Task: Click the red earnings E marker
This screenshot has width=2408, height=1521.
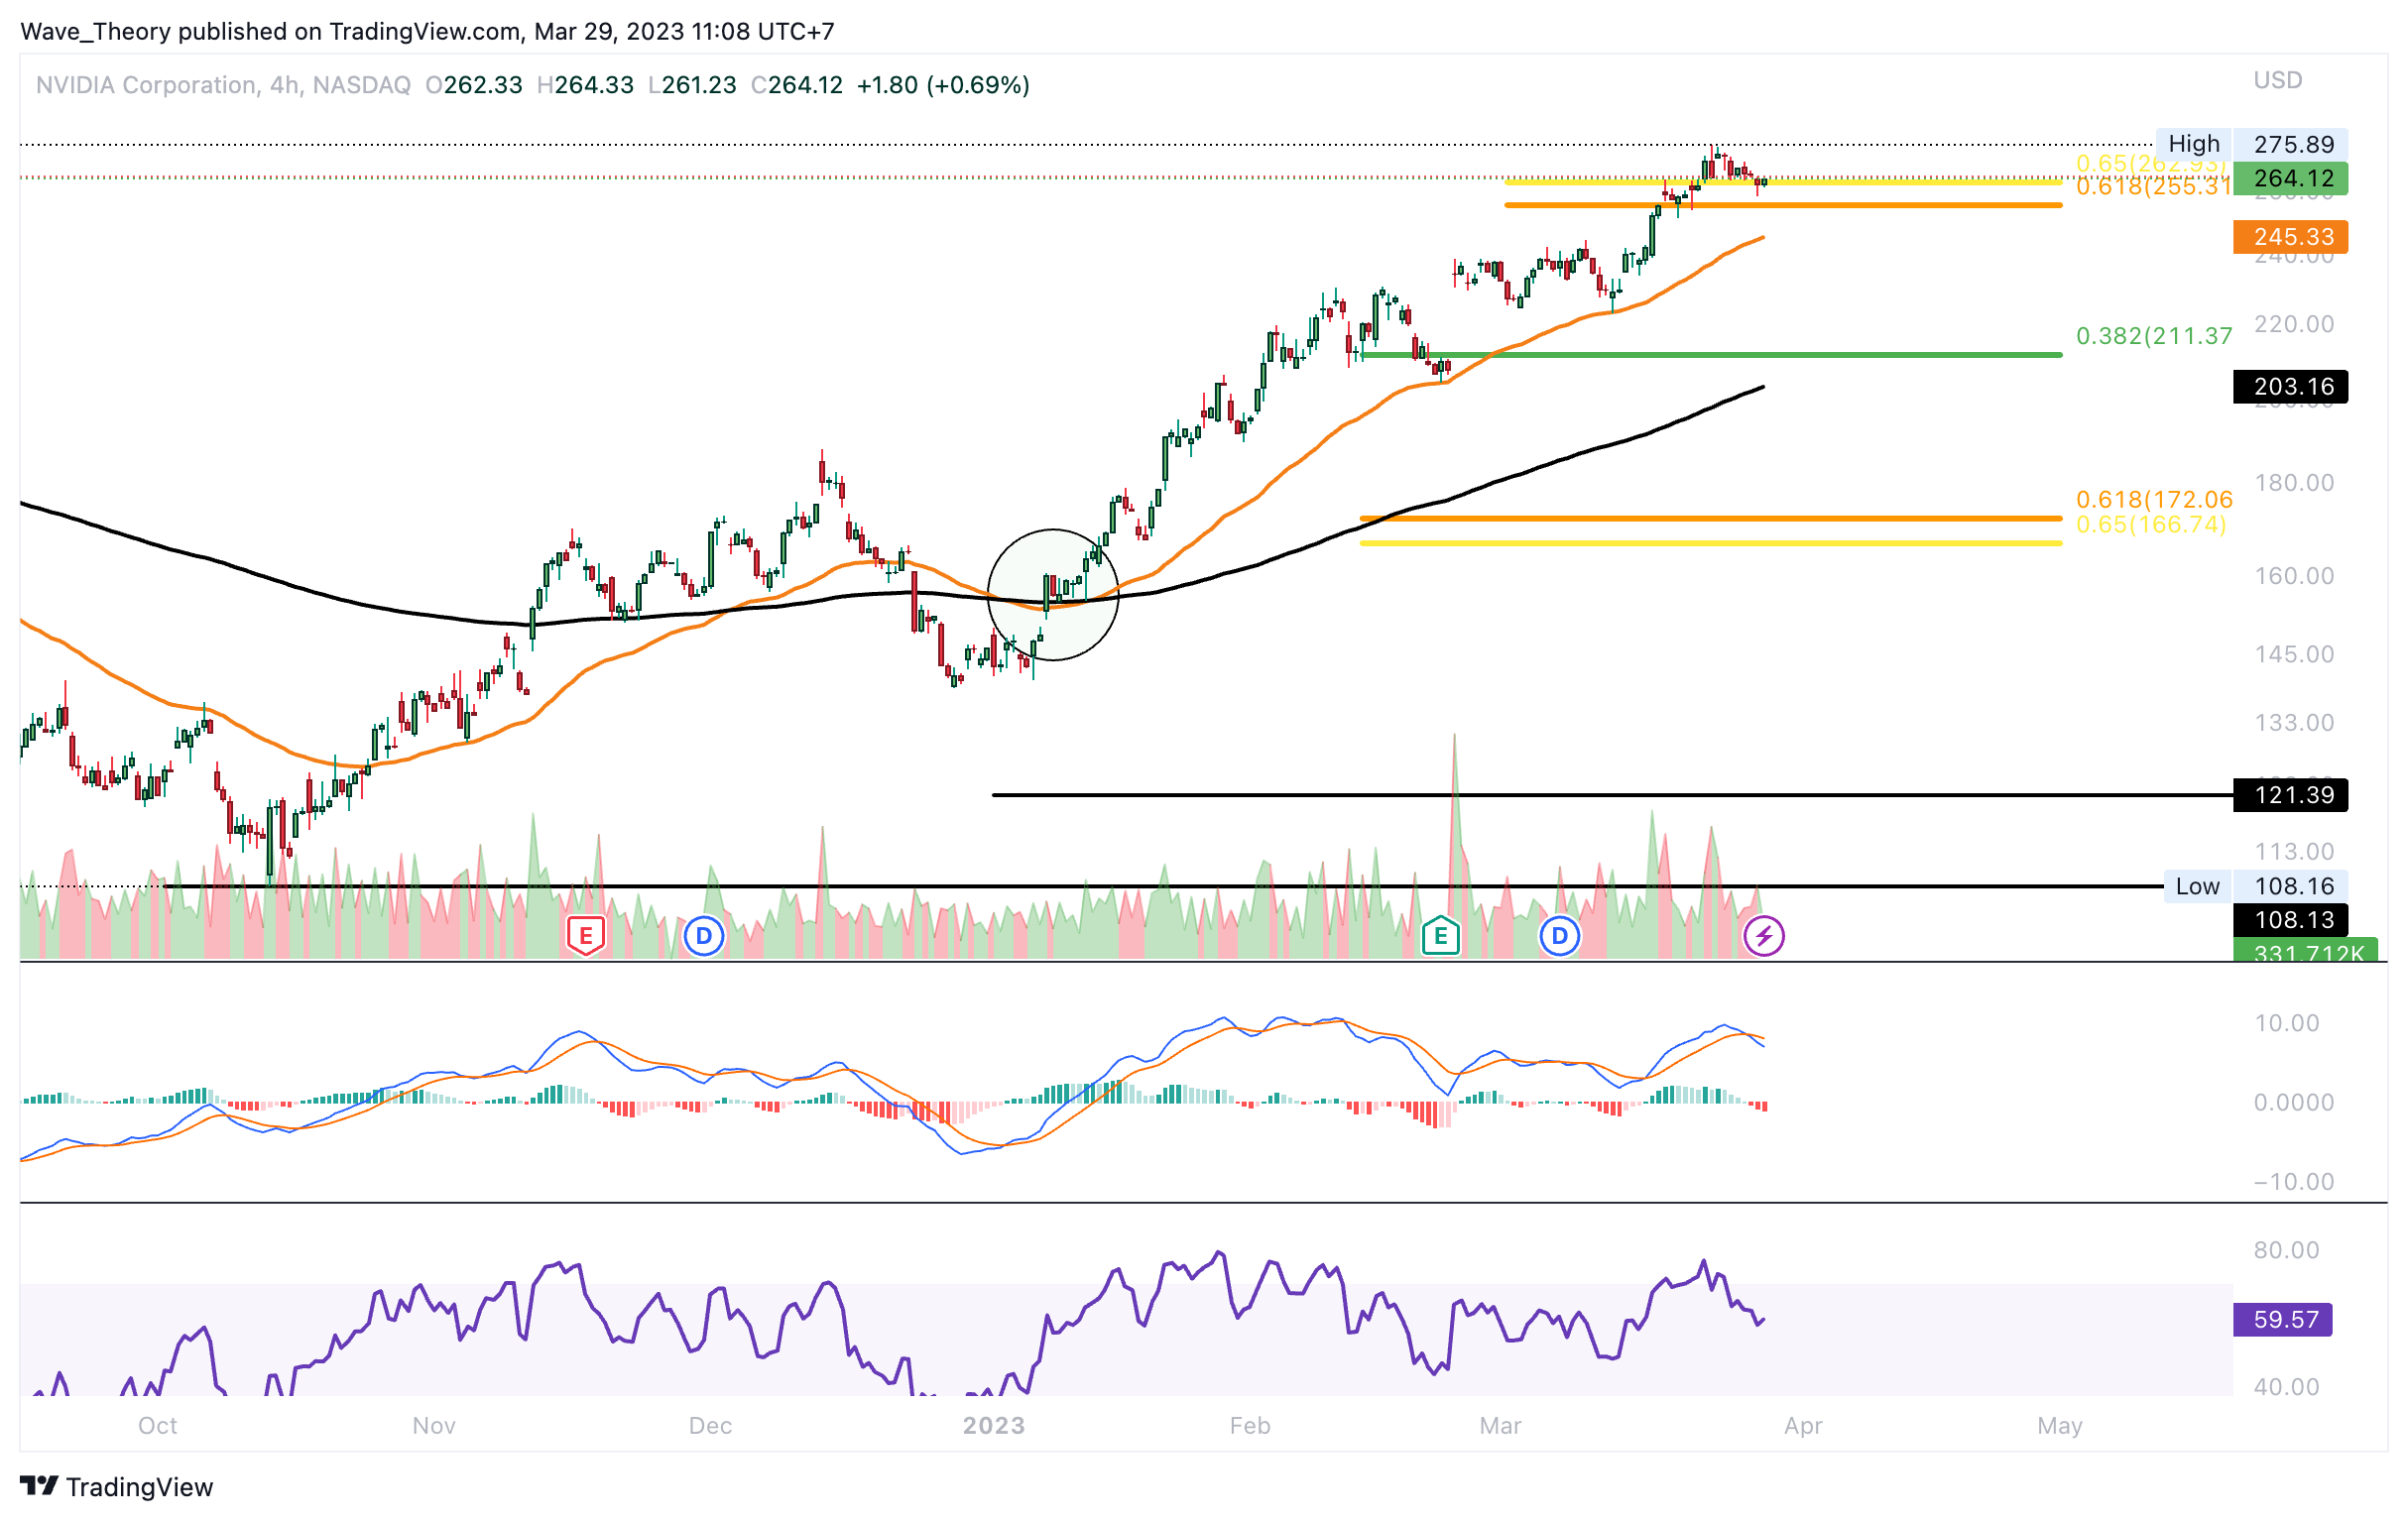Action: coord(585,936)
